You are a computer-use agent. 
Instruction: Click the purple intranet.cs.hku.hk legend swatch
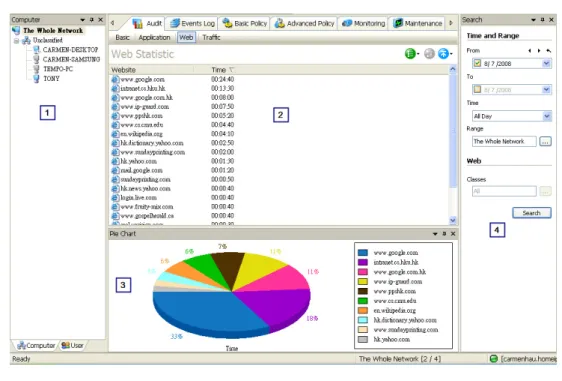[363, 262]
